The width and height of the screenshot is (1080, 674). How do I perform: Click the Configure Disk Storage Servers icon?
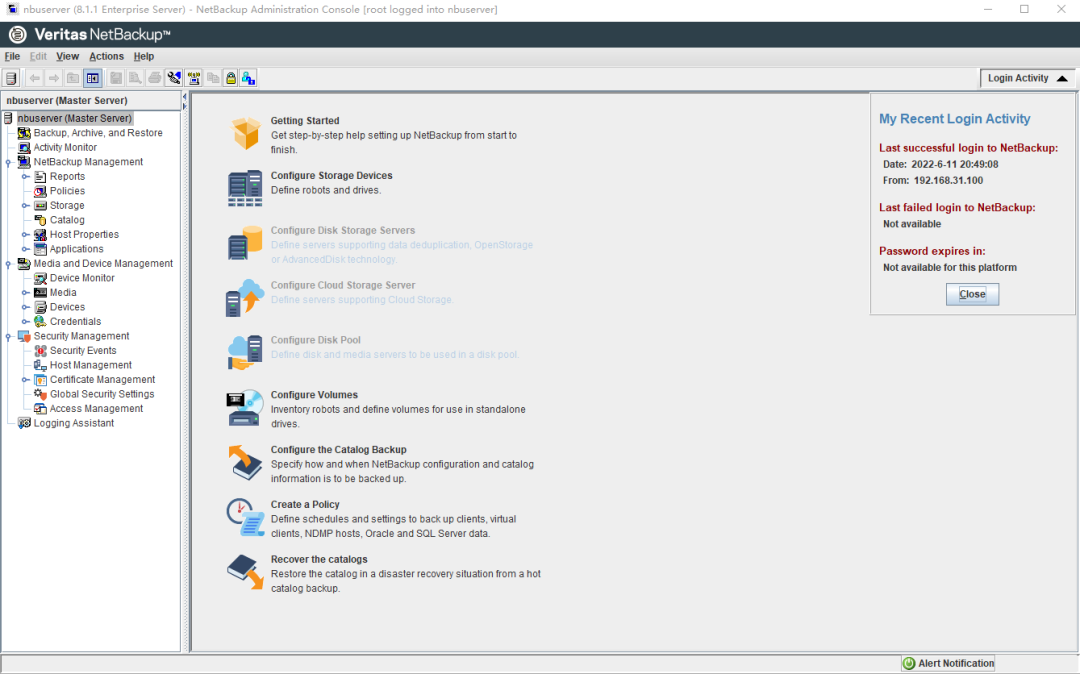(x=245, y=243)
